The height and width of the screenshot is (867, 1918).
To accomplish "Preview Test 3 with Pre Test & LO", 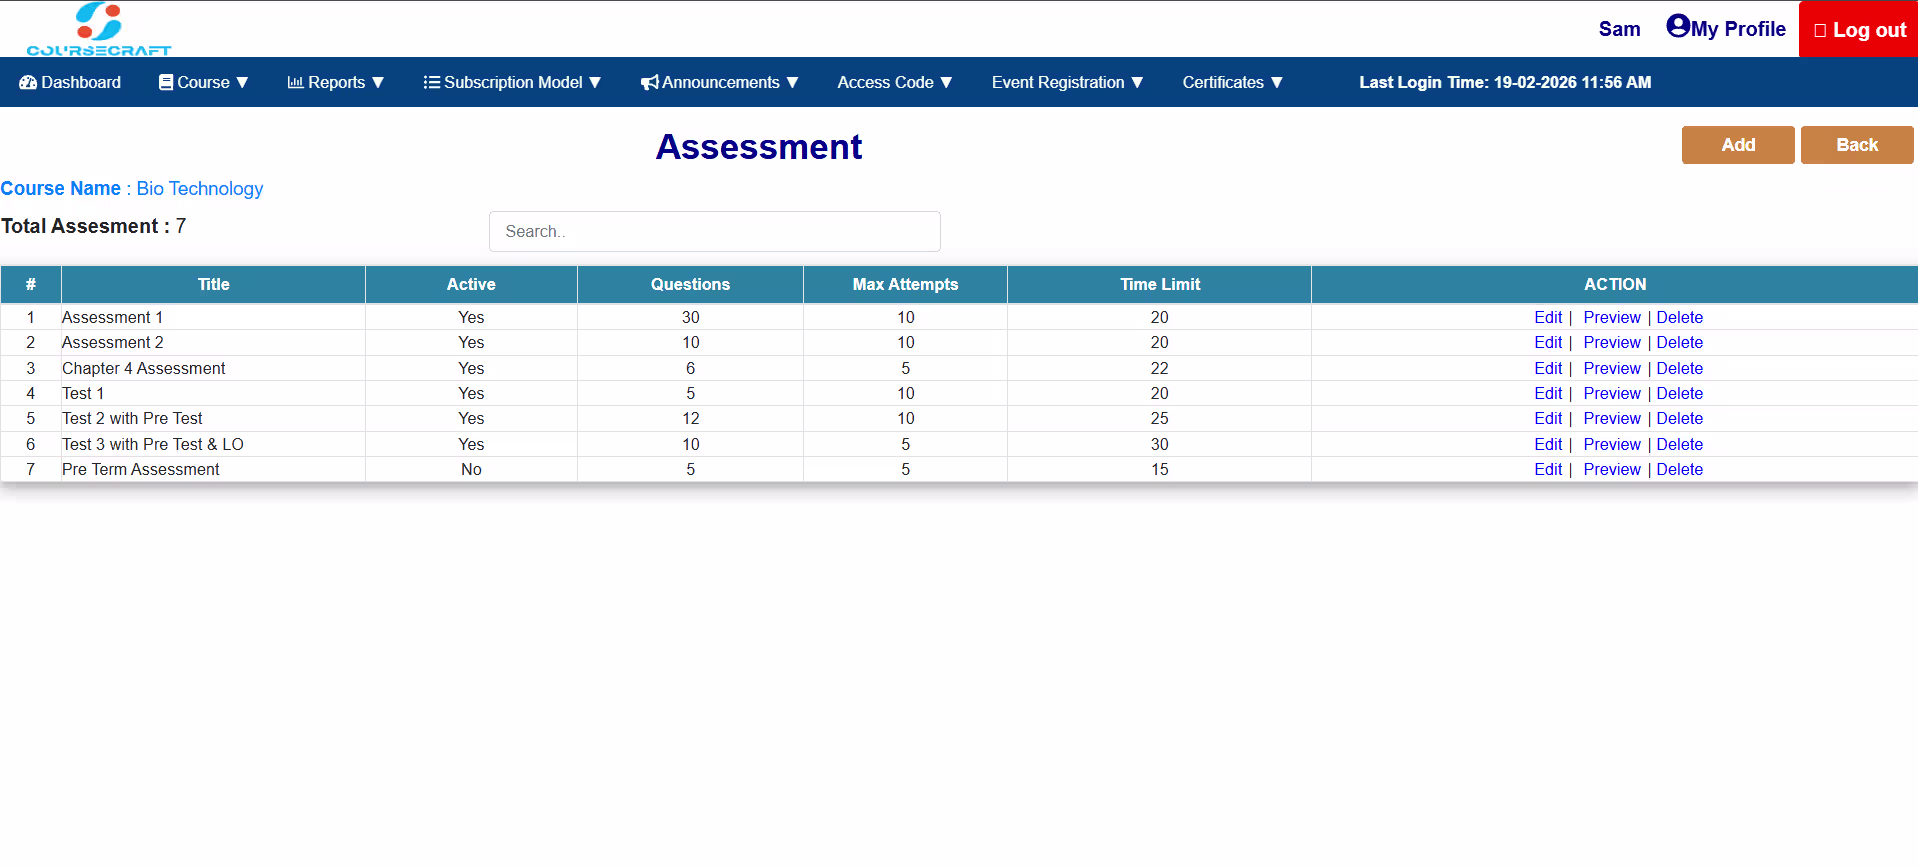I will click(1612, 444).
